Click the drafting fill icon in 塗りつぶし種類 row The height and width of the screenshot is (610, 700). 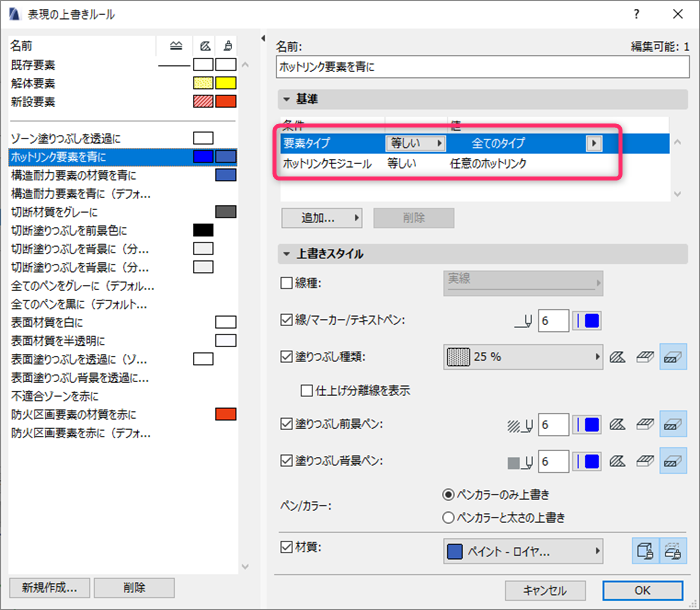[645, 357]
